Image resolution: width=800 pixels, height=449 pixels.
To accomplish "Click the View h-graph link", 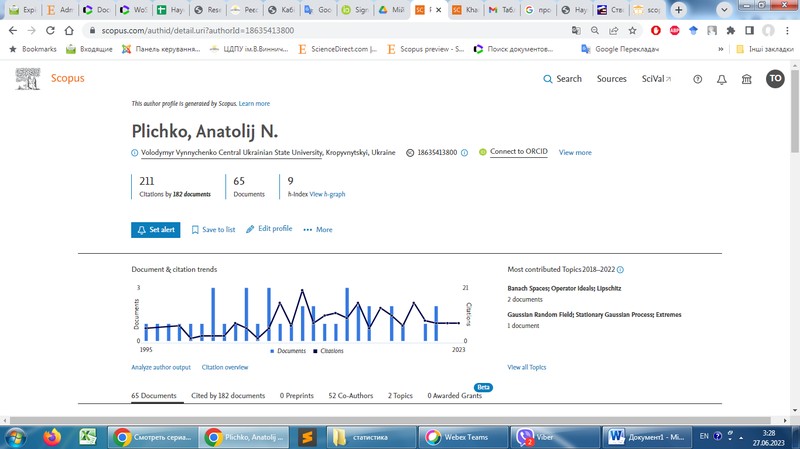I will [x=327, y=194].
